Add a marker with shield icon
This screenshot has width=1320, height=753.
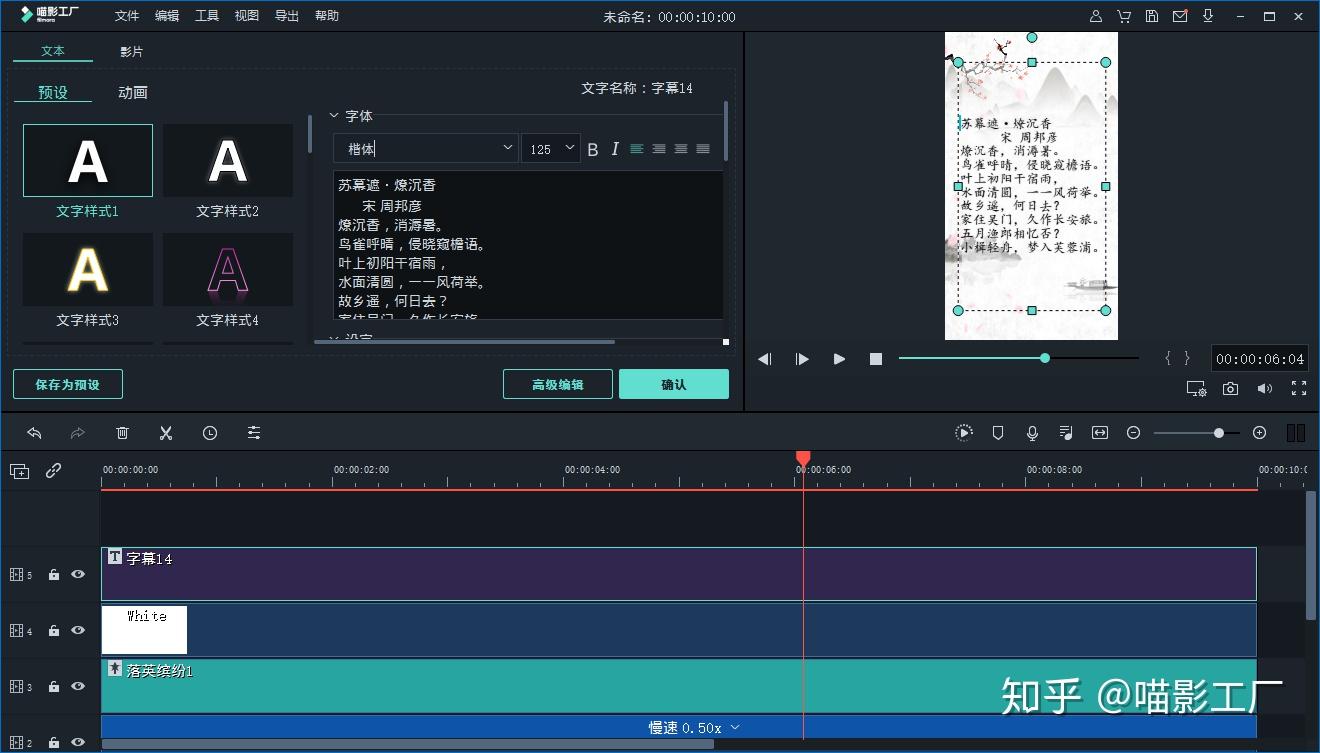click(997, 433)
